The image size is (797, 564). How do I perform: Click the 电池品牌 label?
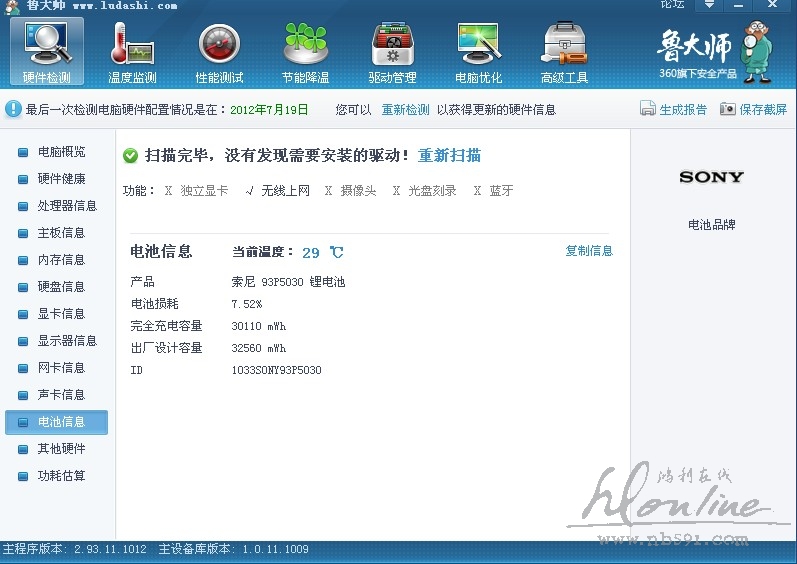pos(712,225)
